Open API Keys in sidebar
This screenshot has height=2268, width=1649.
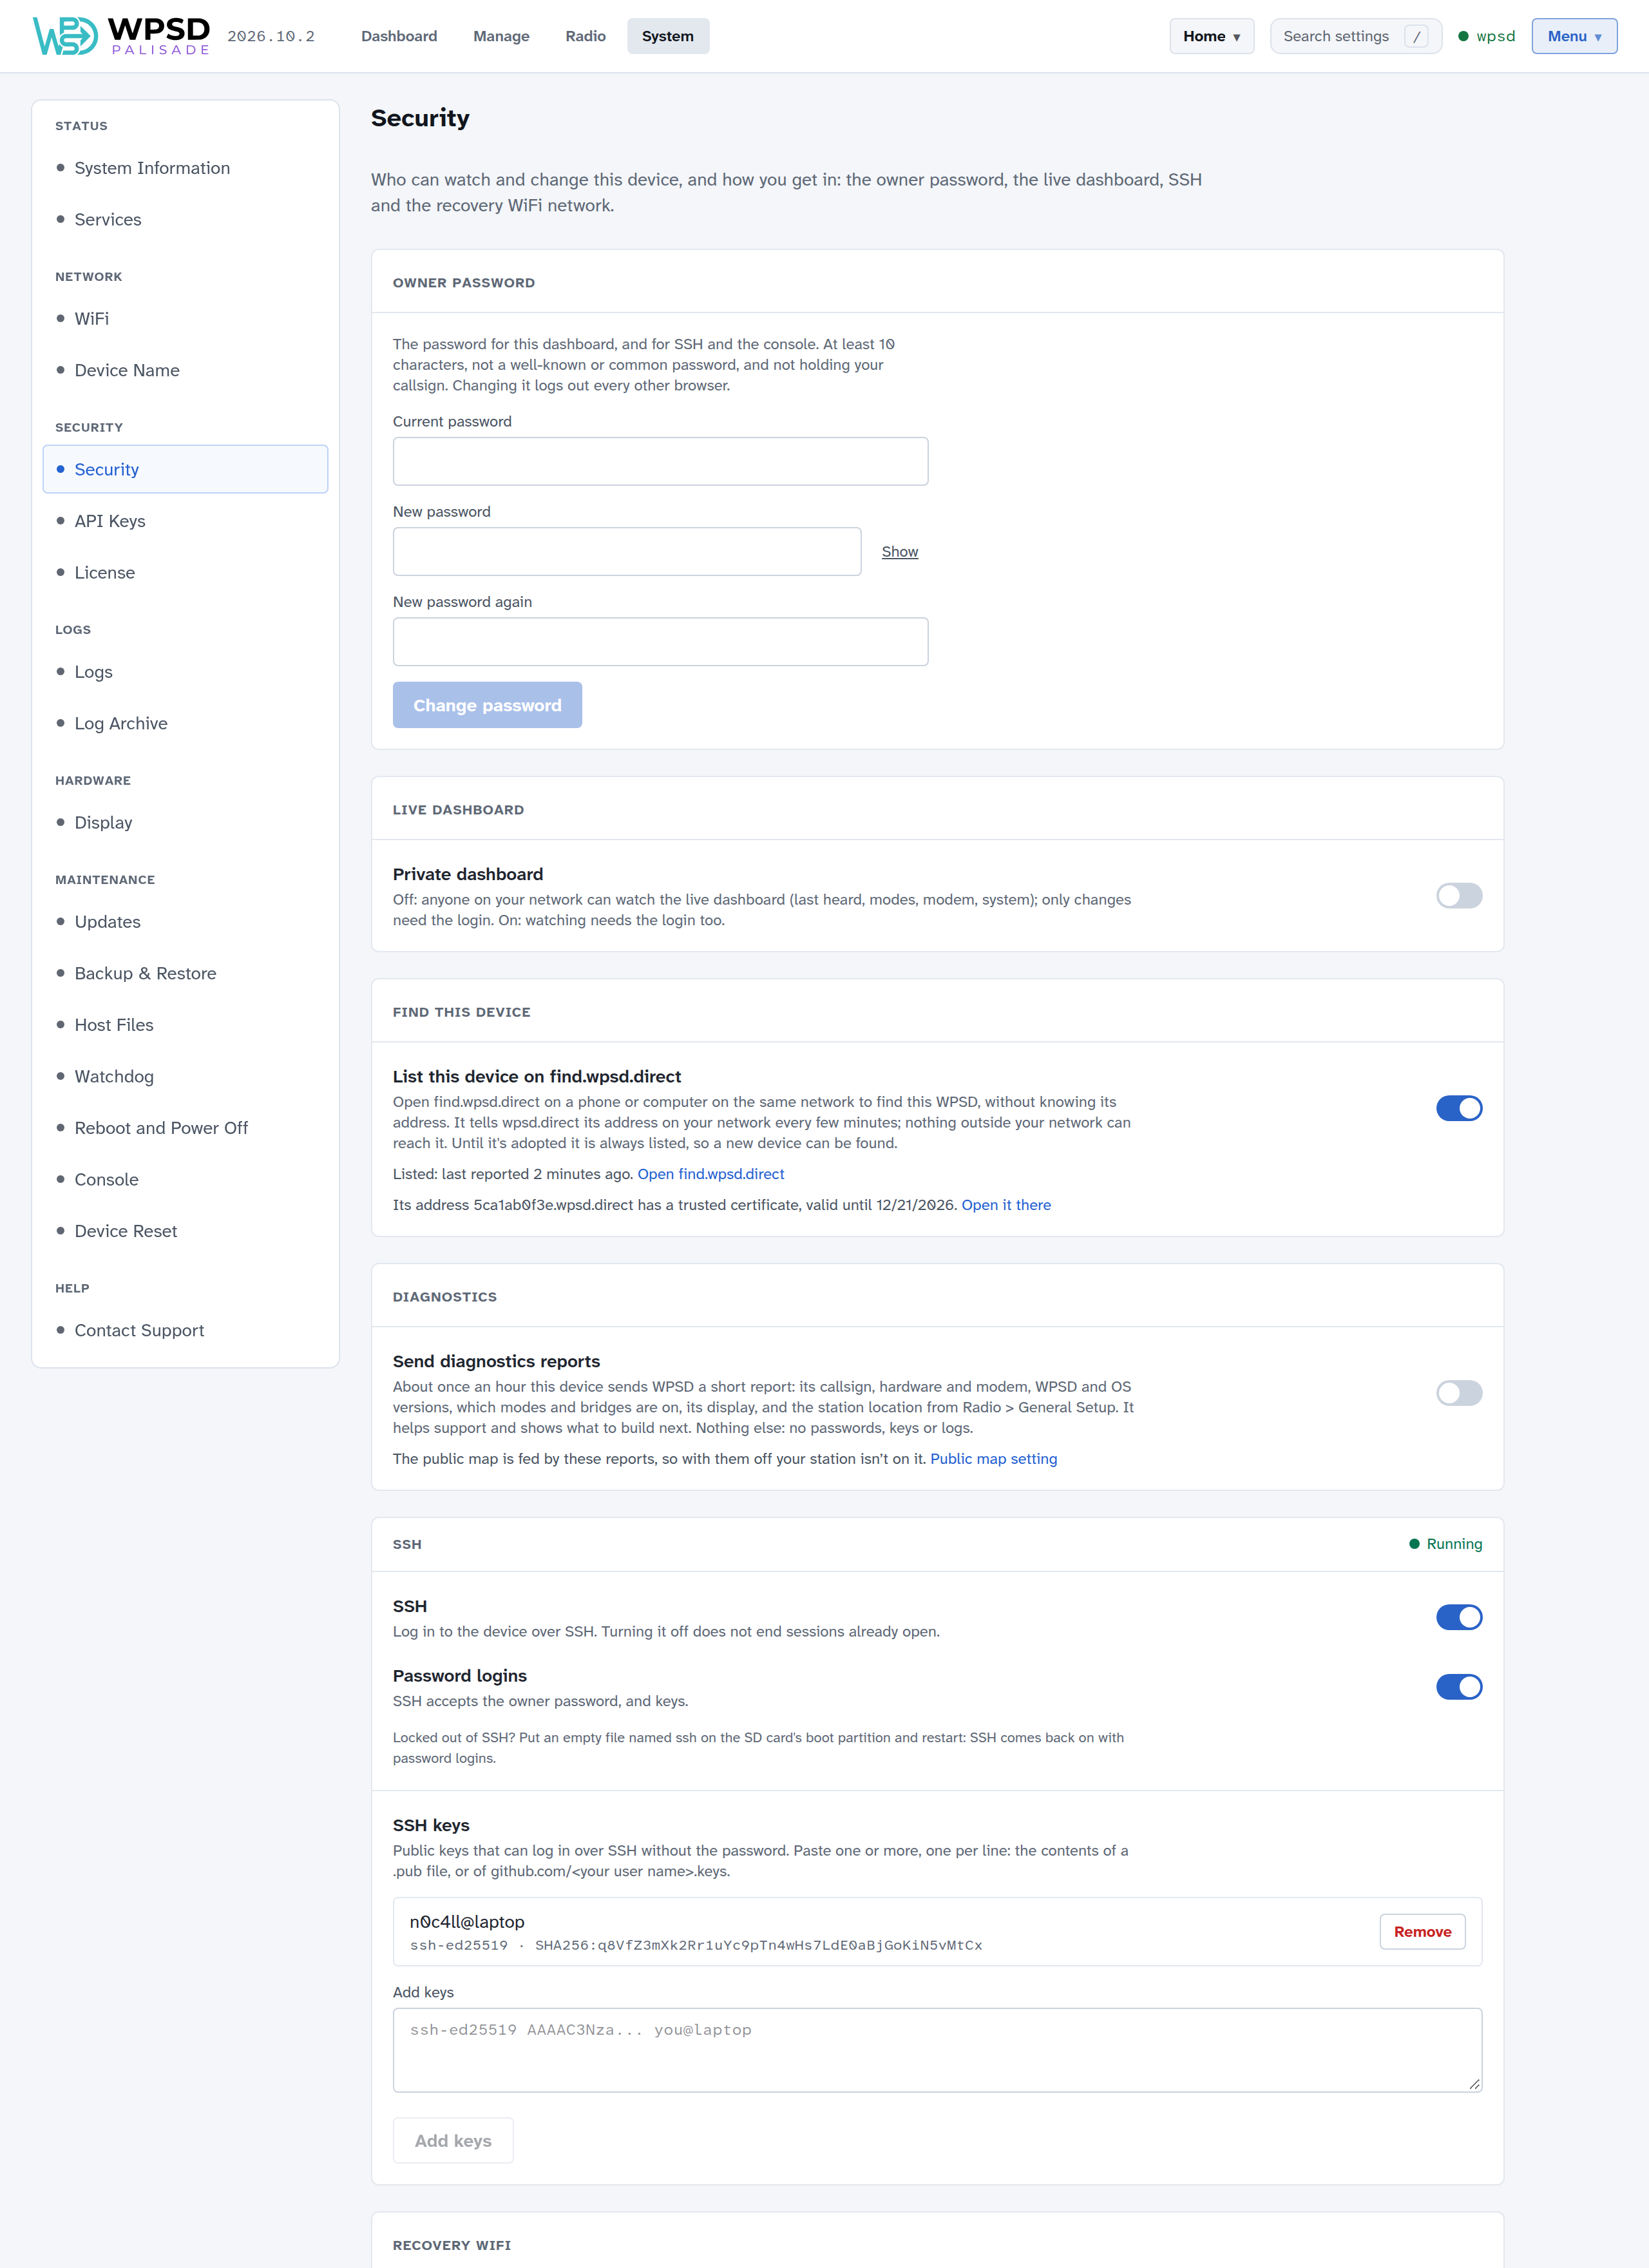click(186, 521)
